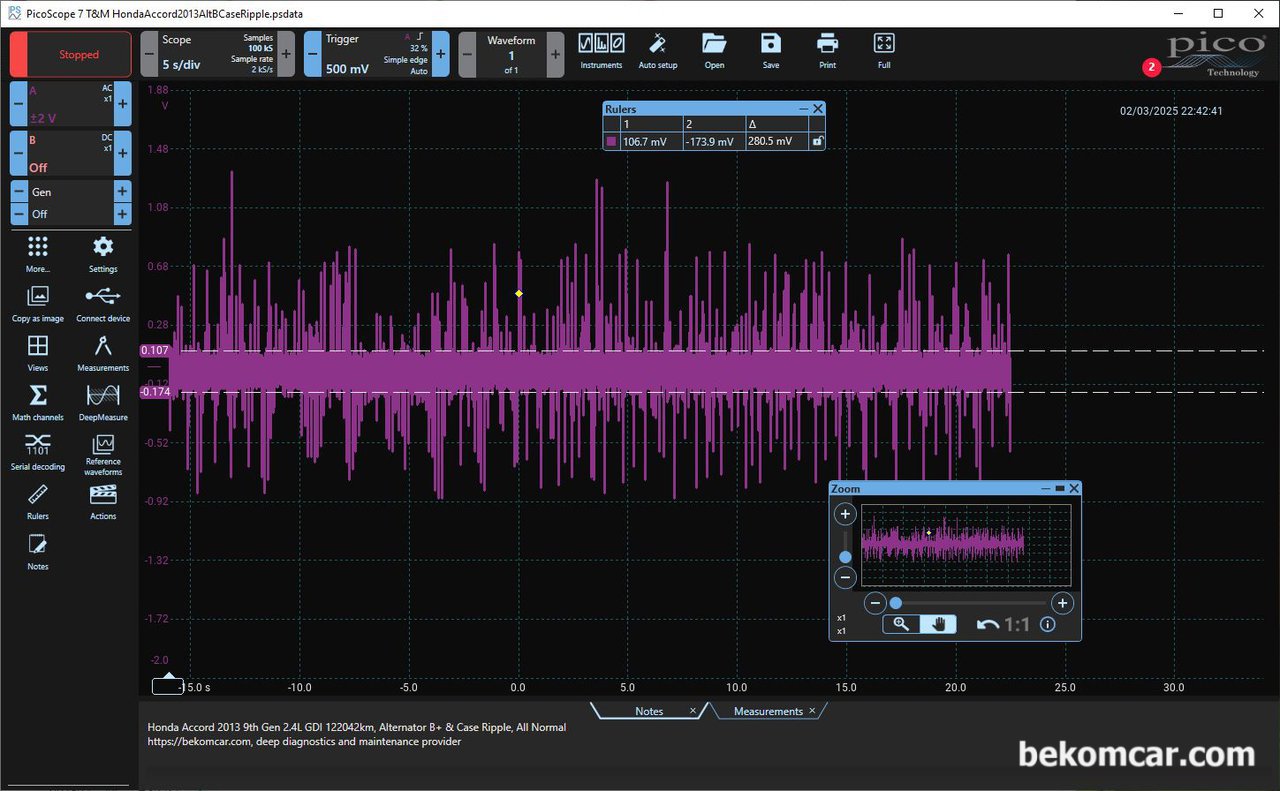Open the Views layout tool
The image size is (1280, 791).
point(38,353)
